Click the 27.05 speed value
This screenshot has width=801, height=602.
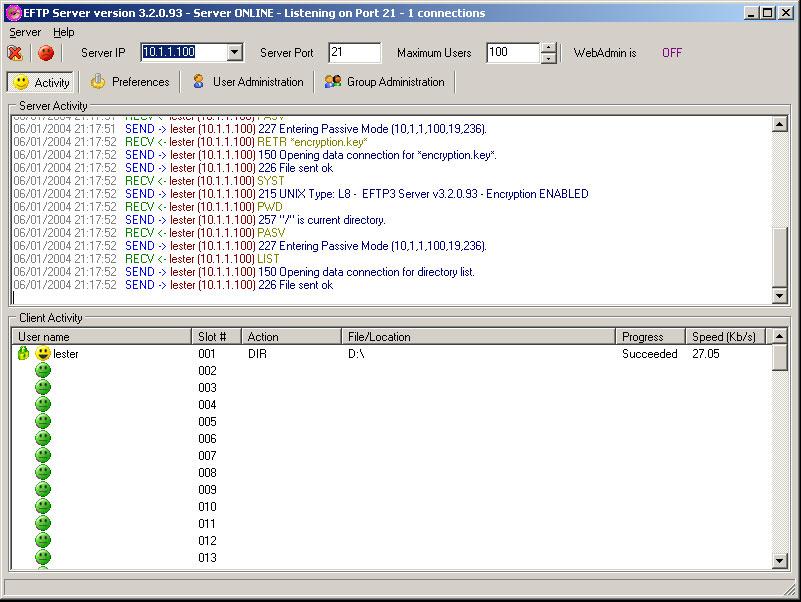coord(705,354)
